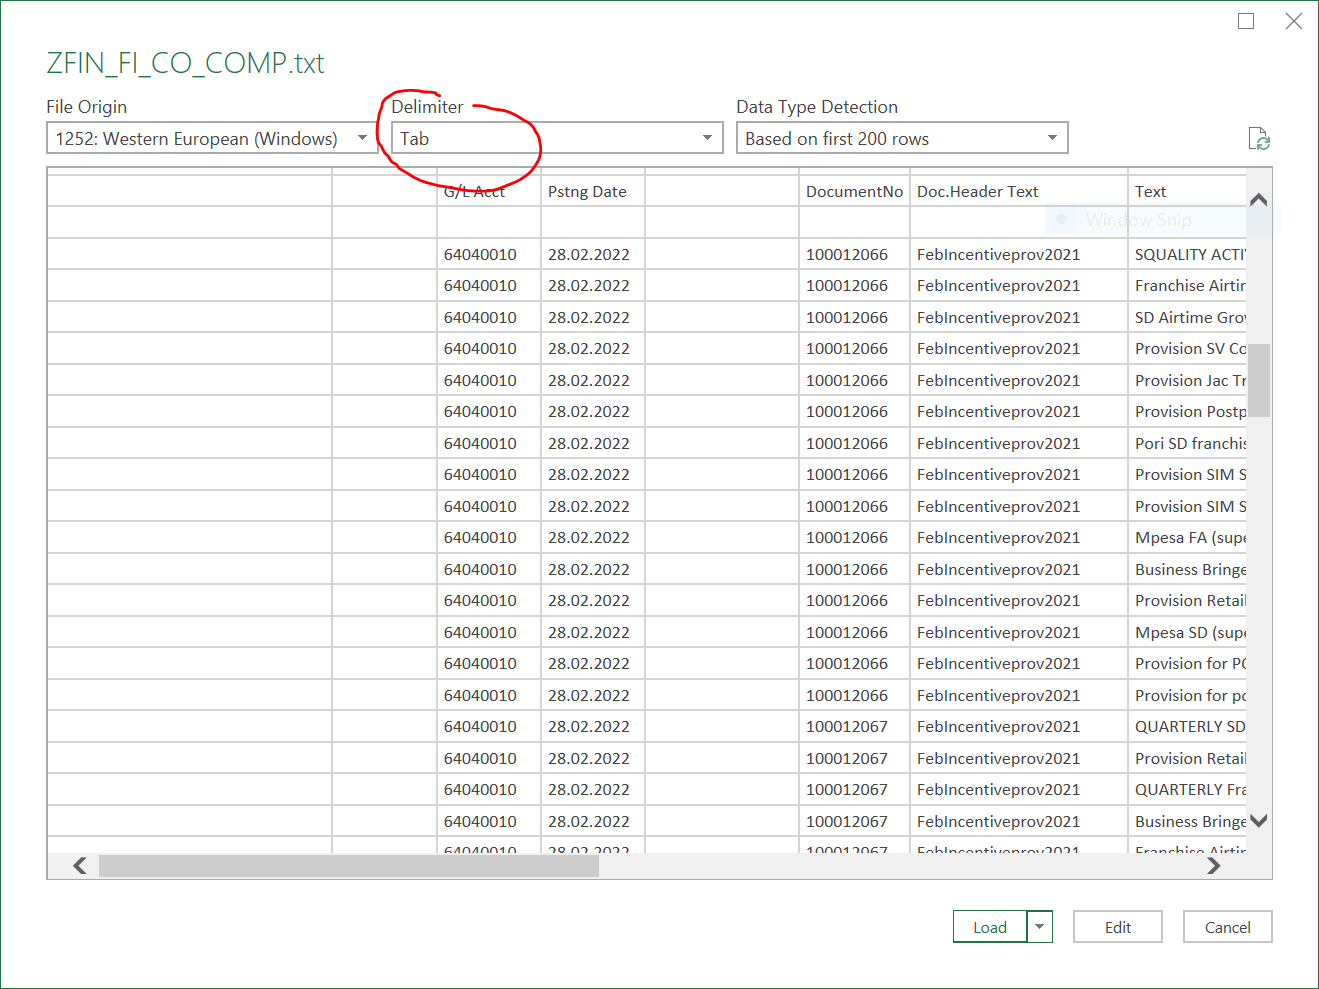Click the refresh preview document icon
The width and height of the screenshot is (1319, 989).
[1259, 139]
